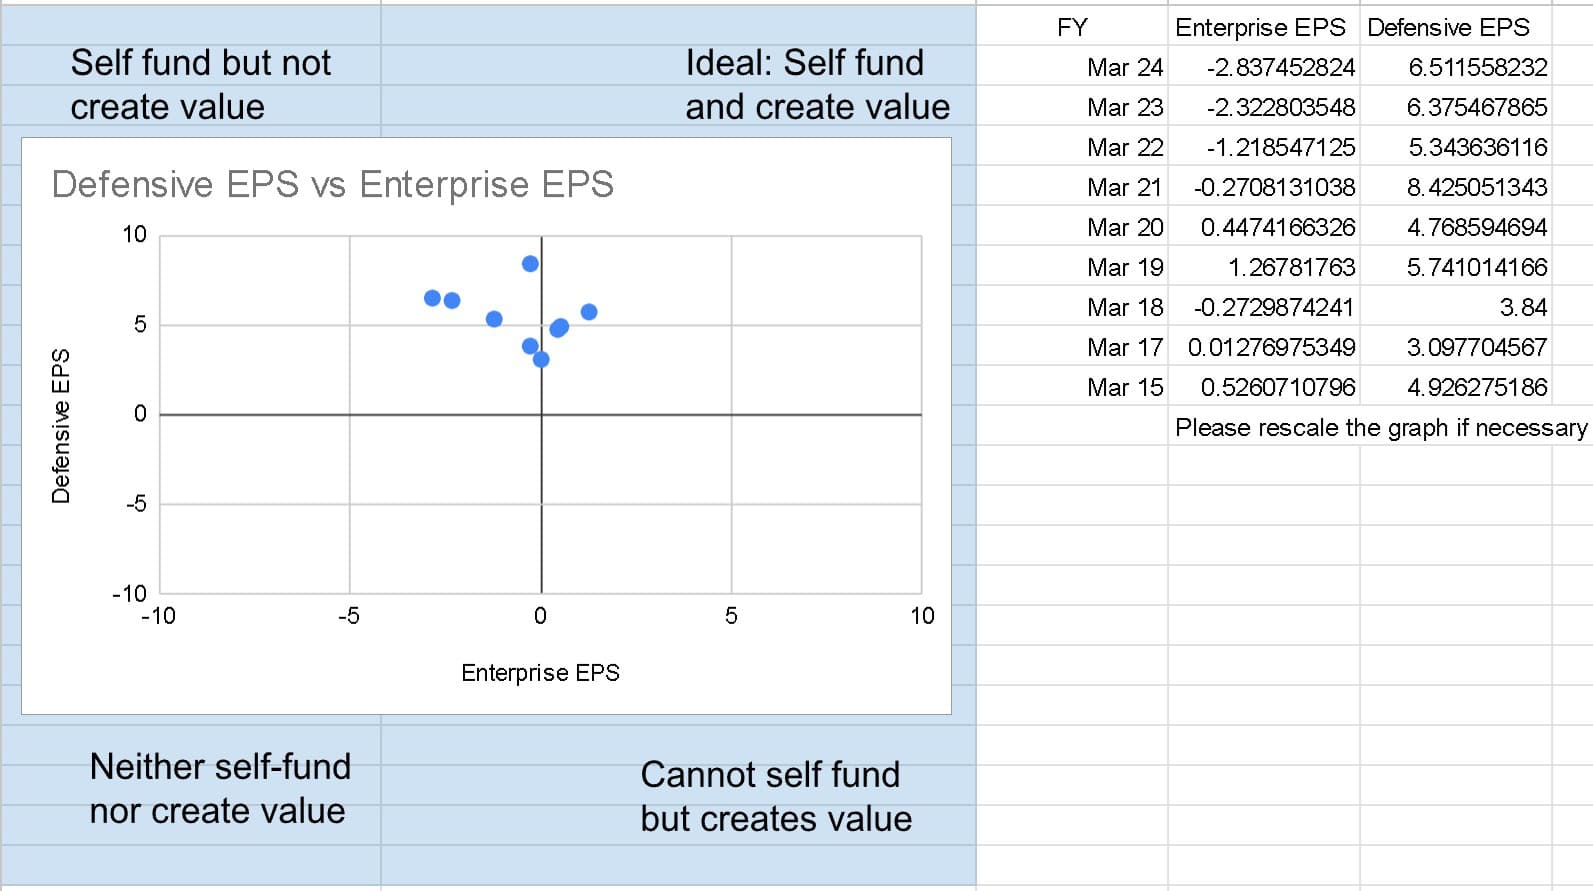Click the 'Please rescale the graph if necessary' note
Viewport: 1593px width, 891px height.
[x=1380, y=428]
